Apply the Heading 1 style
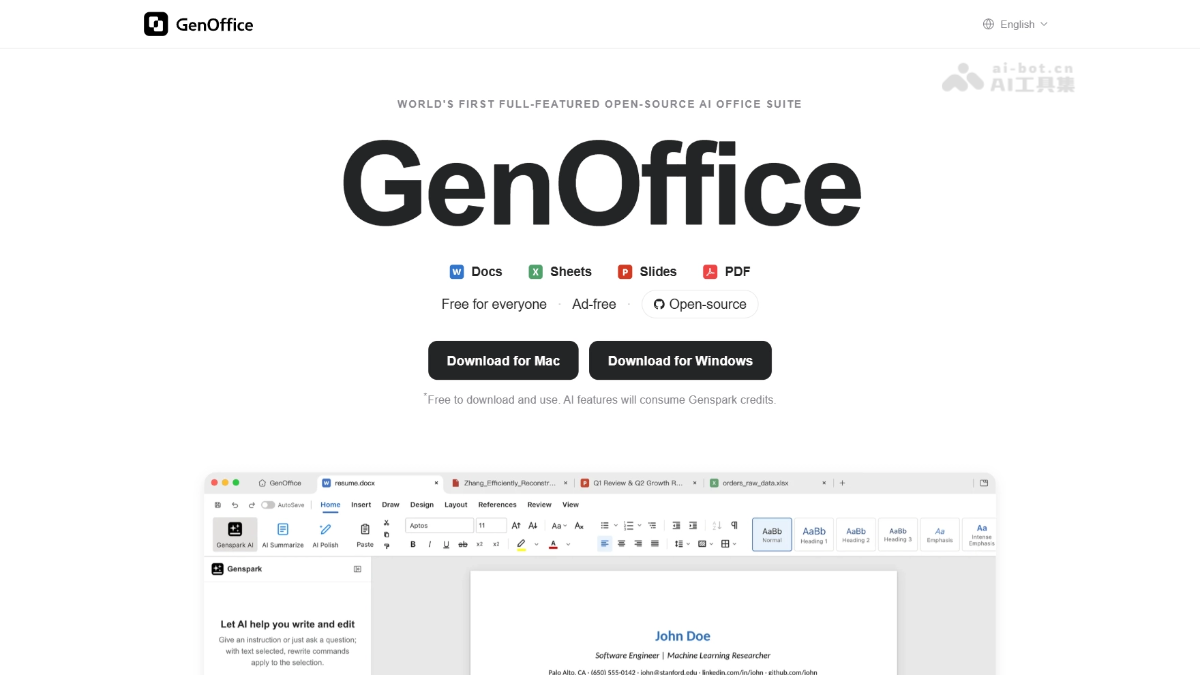1200x675 pixels. click(814, 535)
